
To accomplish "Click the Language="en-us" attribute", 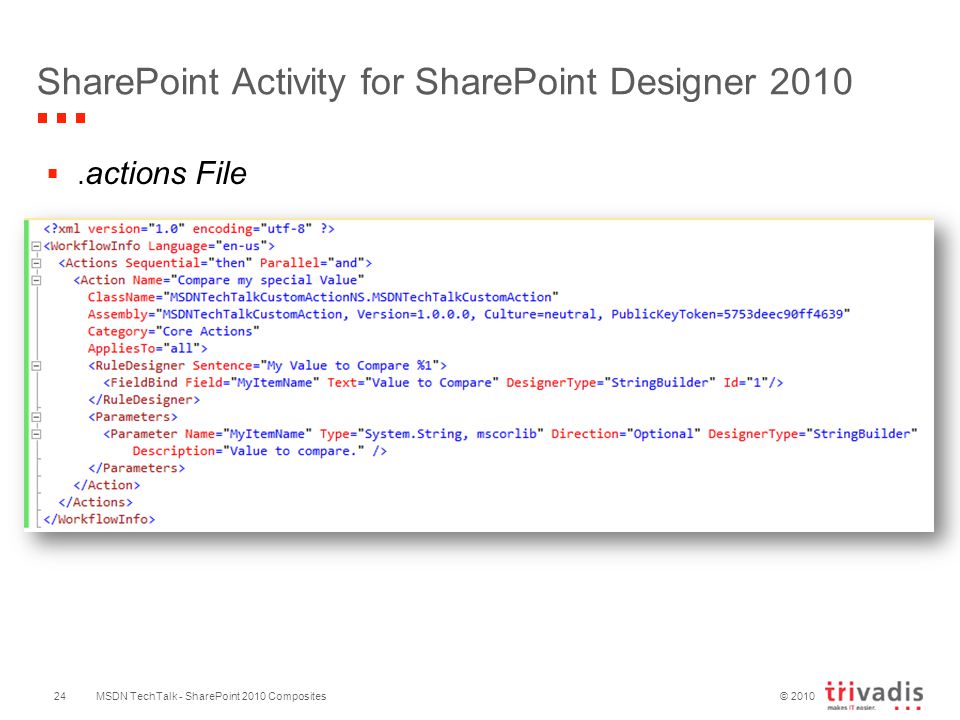I will point(208,246).
